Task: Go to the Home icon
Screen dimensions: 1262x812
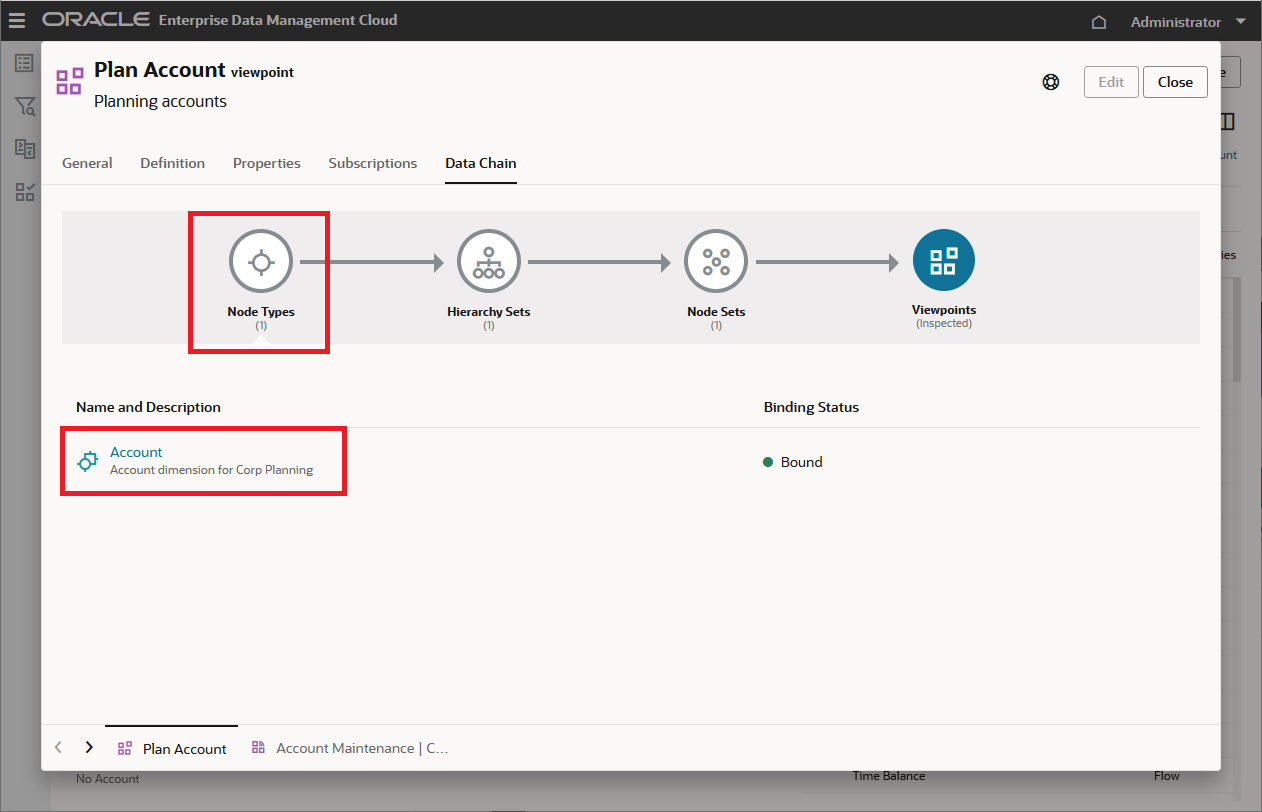Action: (x=1099, y=21)
